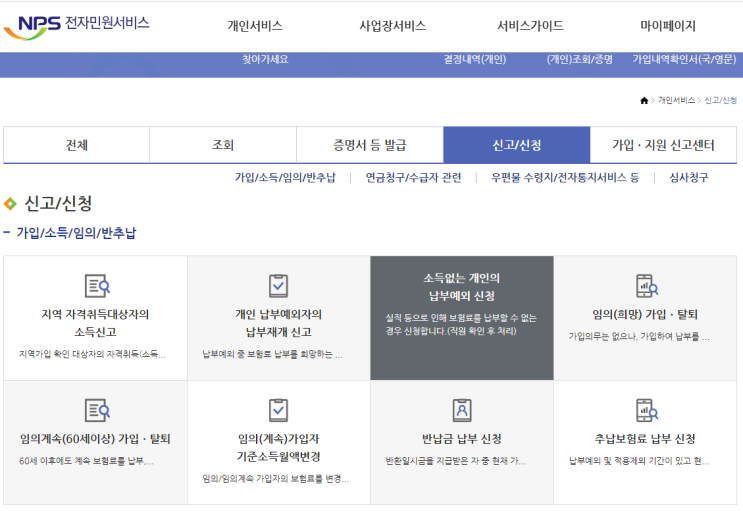Click the 개인 납부예외자의 납부재개 신고 checklist icon

pos(279,285)
